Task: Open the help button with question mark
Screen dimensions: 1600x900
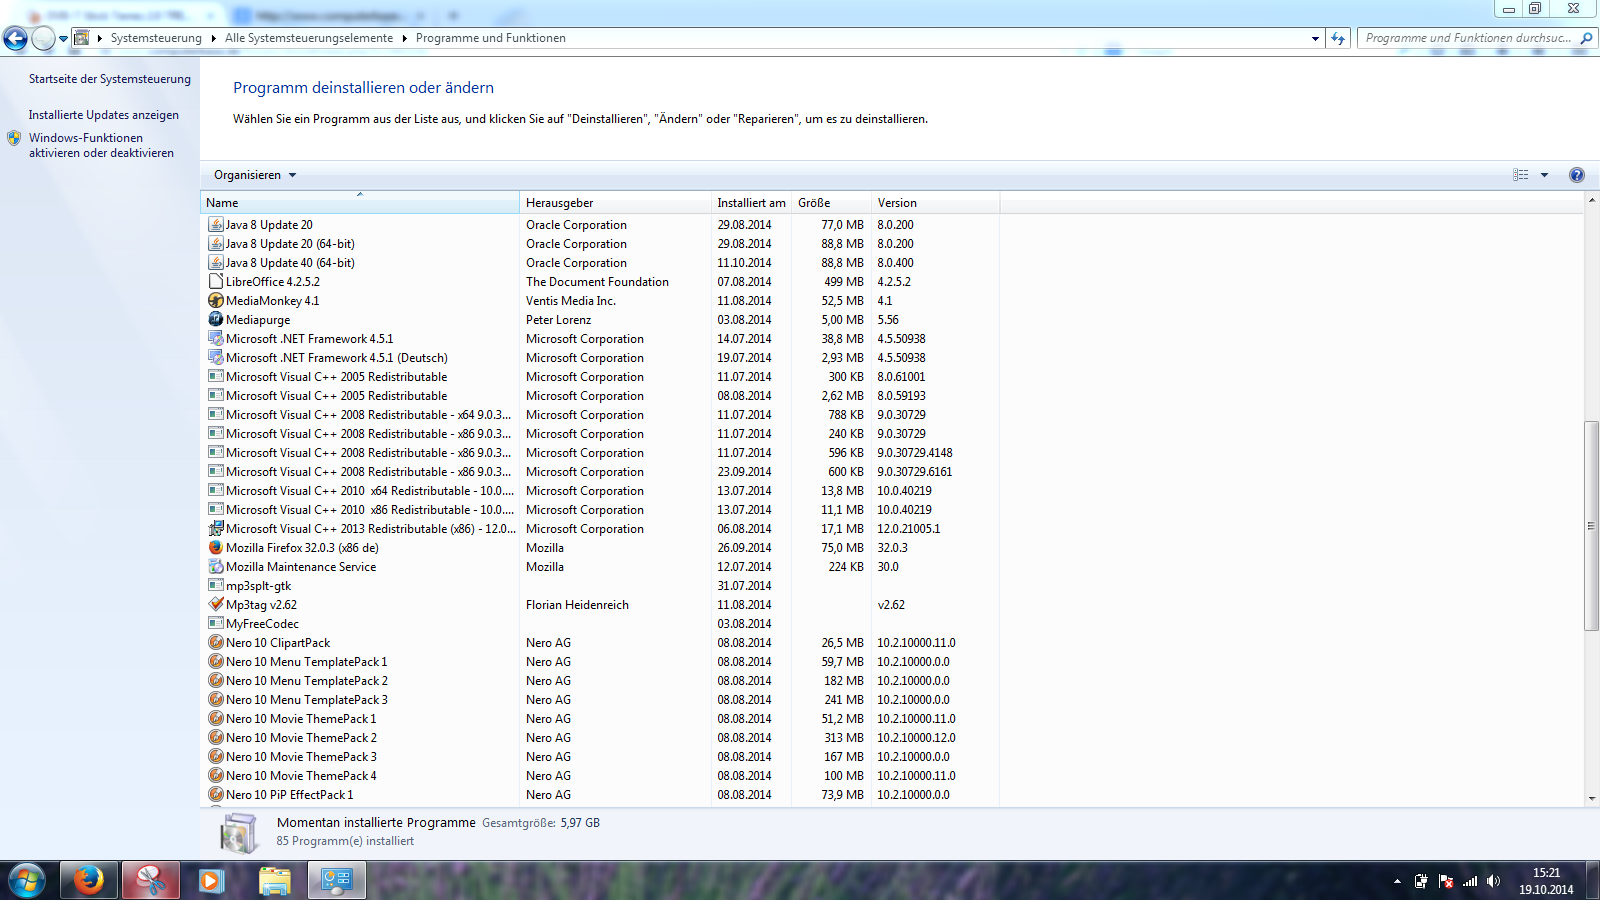Action: pos(1577,175)
